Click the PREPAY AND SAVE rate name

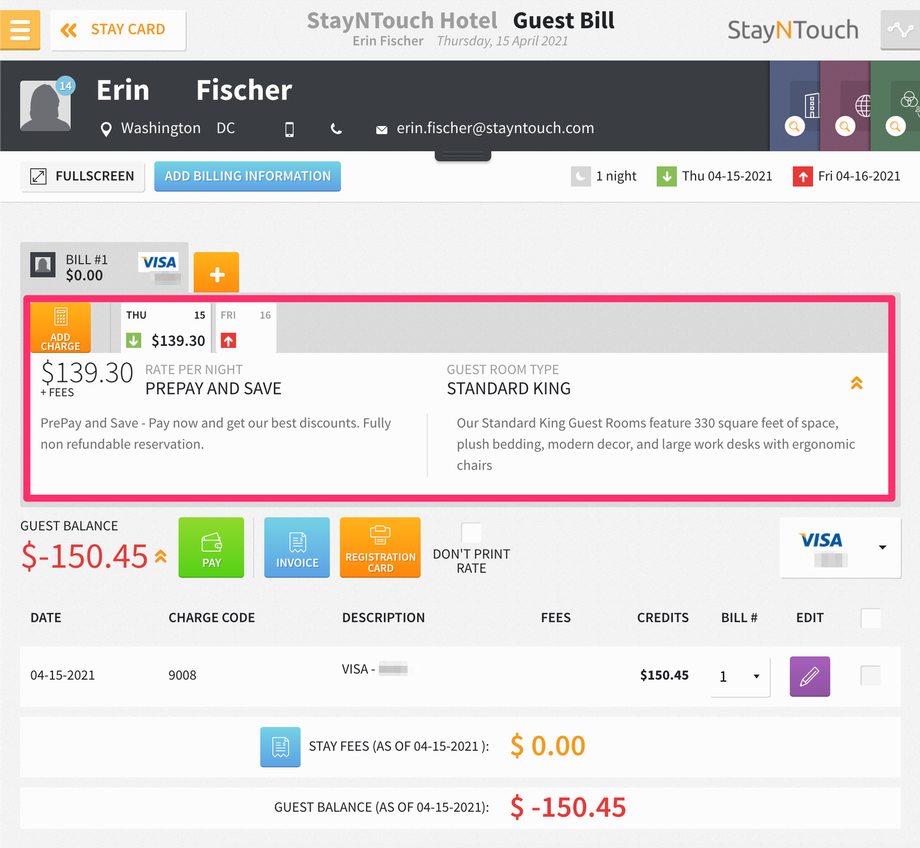214,388
